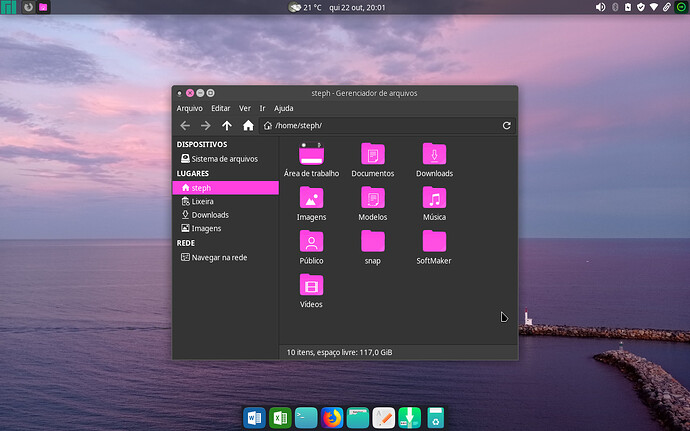690x431 pixels.
Task: Go back using the left arrow button
Action: tap(185, 125)
